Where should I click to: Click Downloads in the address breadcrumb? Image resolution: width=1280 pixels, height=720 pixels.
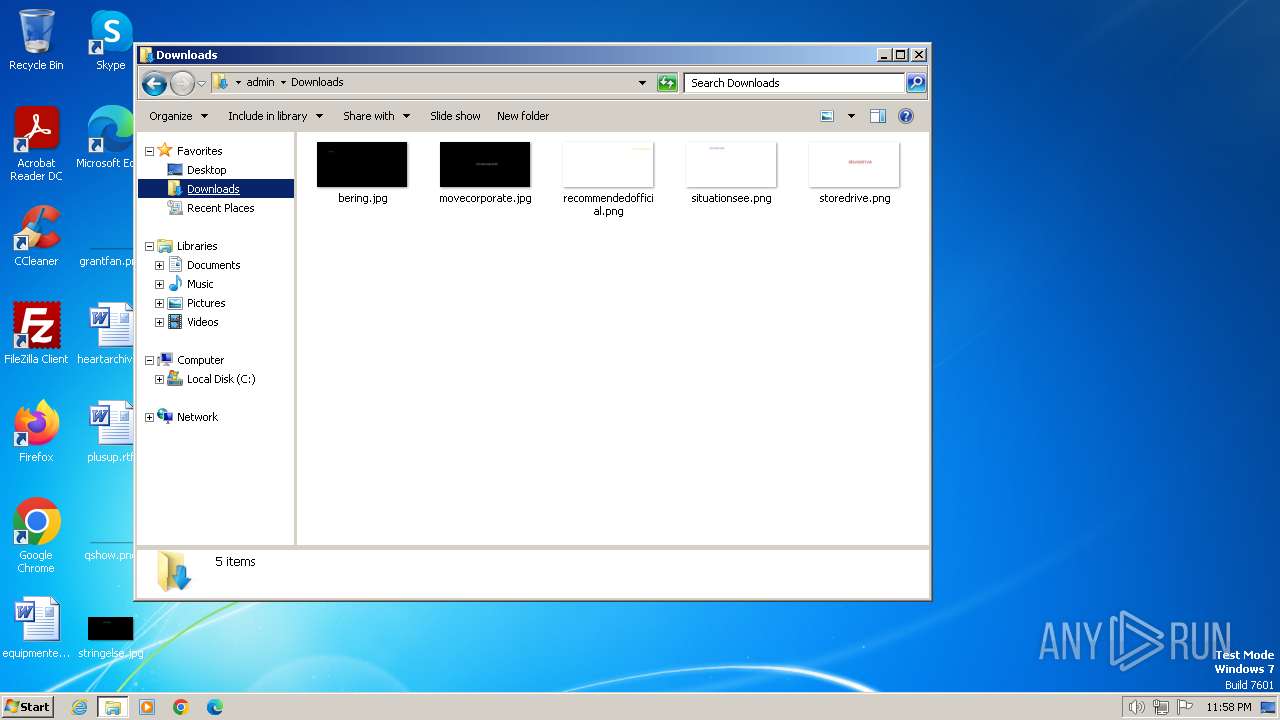pos(317,83)
